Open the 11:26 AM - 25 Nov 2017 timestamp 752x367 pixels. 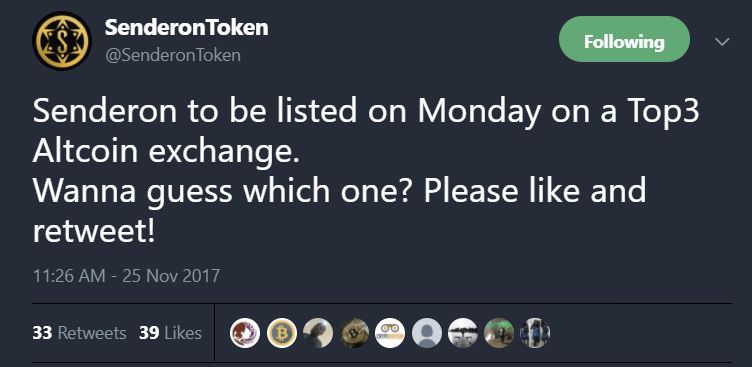(x=126, y=276)
